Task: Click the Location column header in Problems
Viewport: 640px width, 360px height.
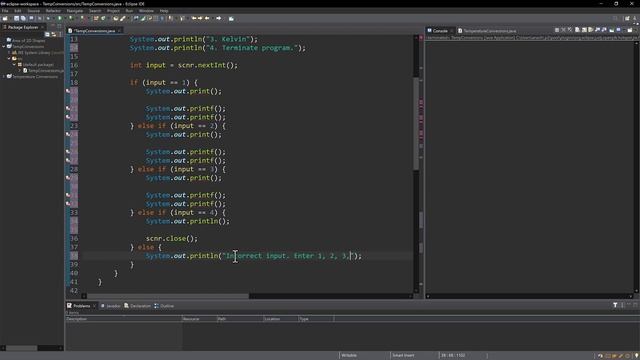Action: [x=280, y=319]
